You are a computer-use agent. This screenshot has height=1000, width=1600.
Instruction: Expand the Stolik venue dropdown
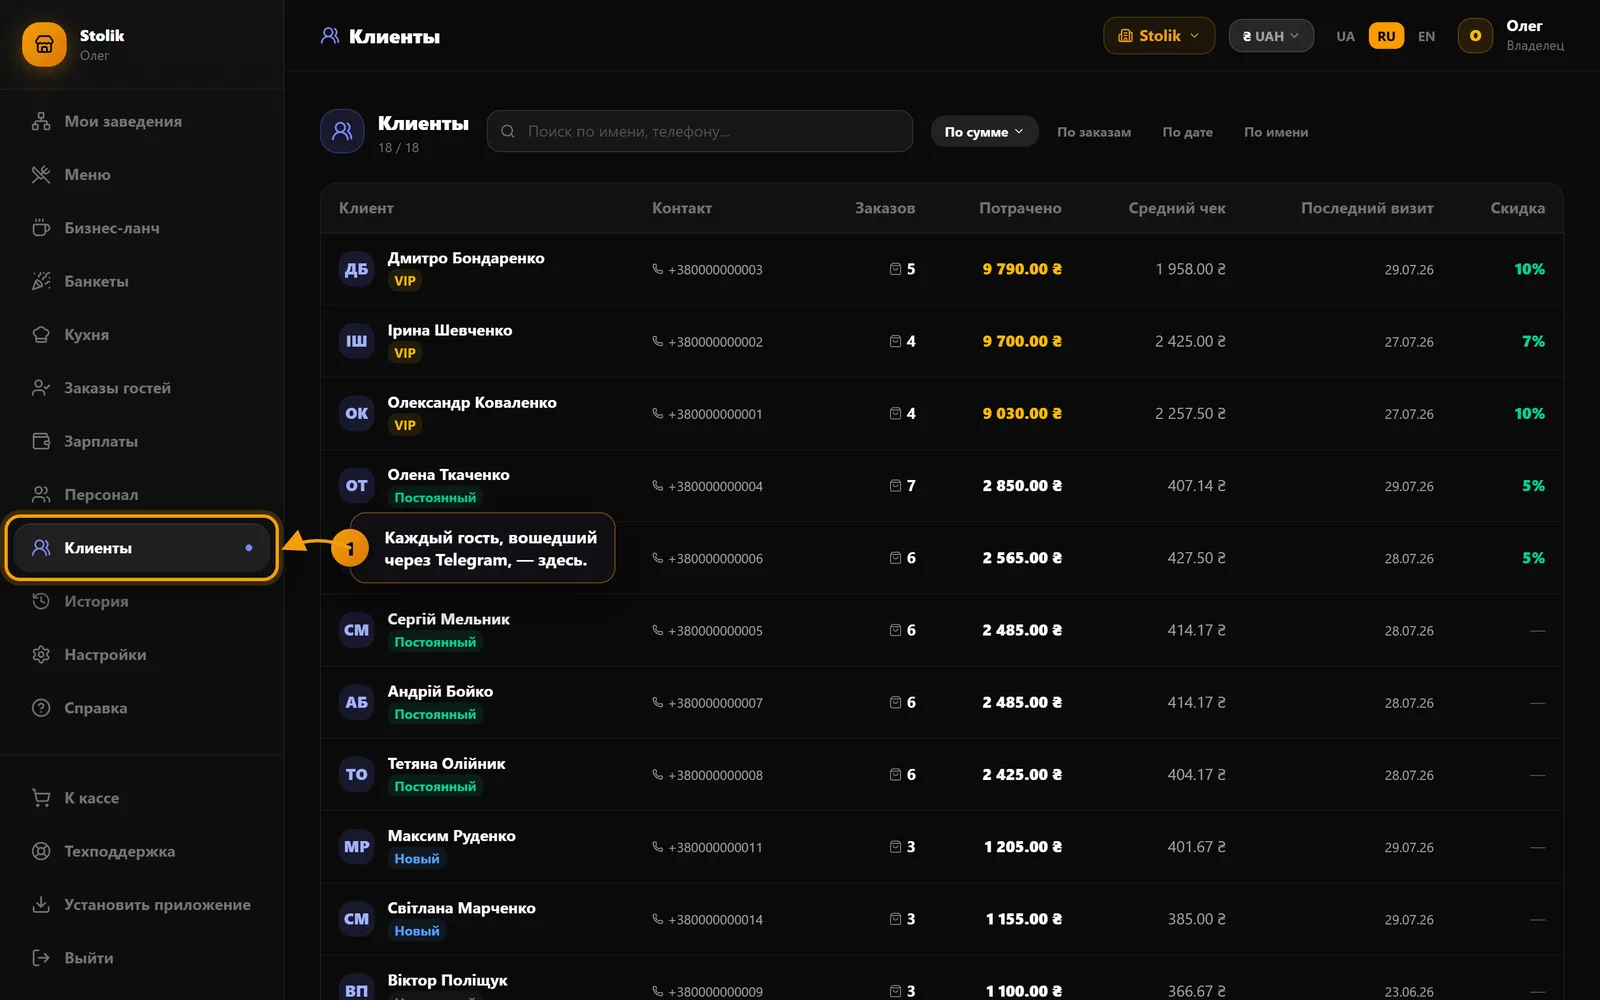1159,36
